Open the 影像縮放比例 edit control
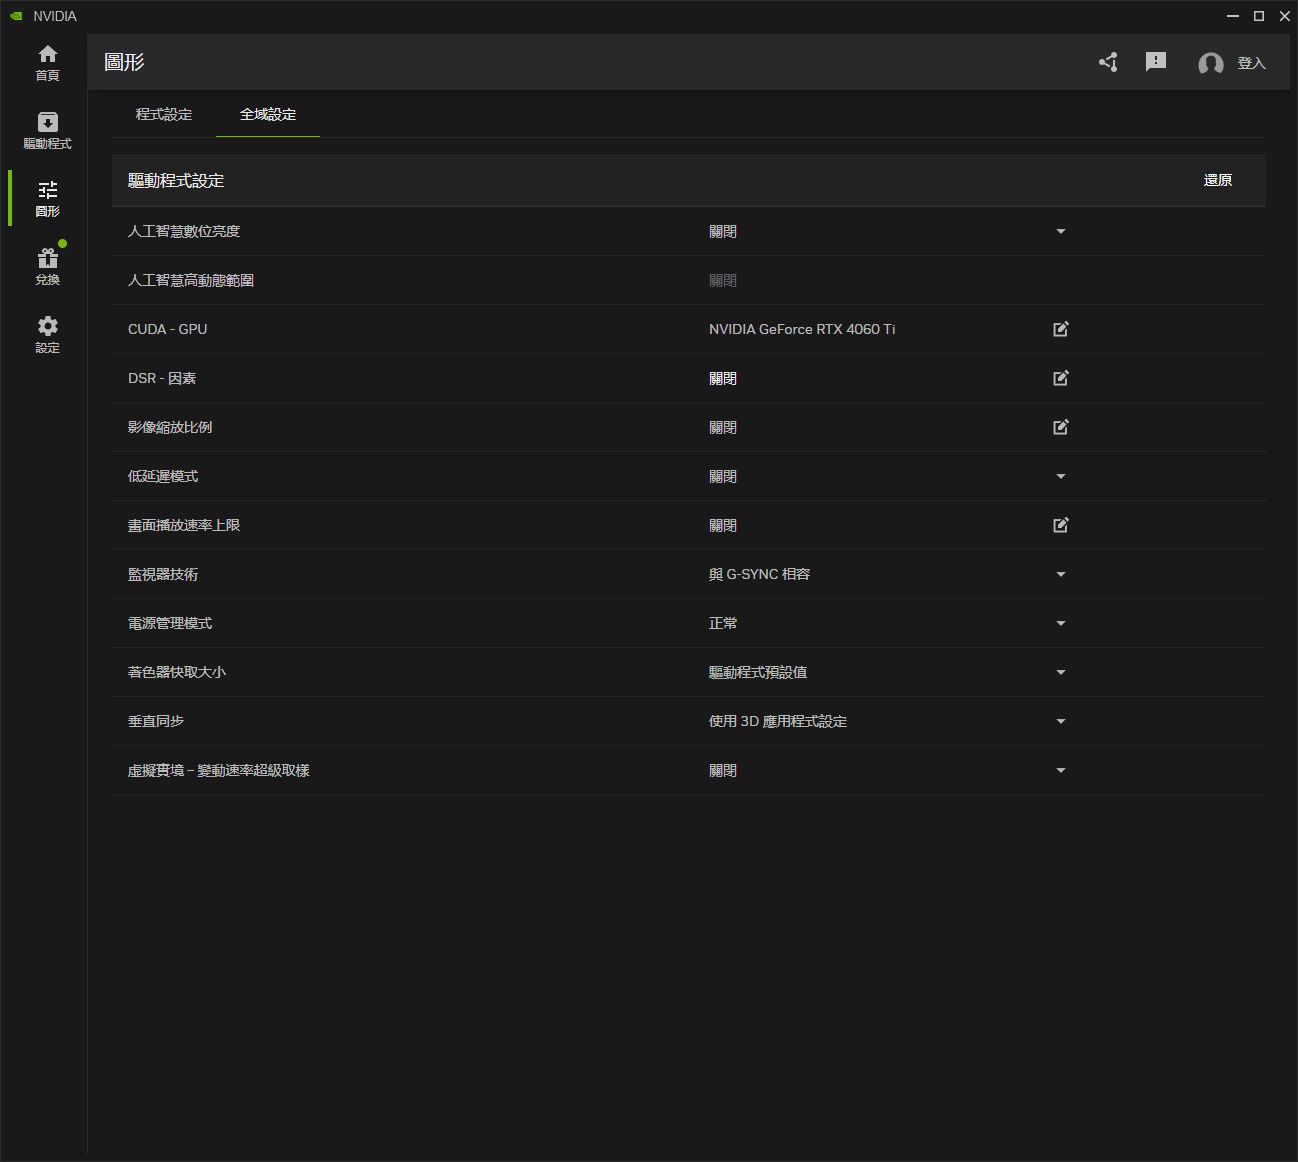This screenshot has width=1298, height=1162. pyautogui.click(x=1061, y=427)
